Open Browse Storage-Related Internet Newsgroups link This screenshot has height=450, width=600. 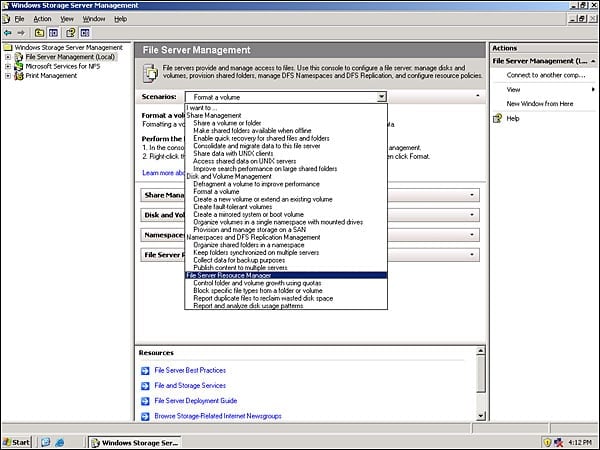click(x=218, y=416)
